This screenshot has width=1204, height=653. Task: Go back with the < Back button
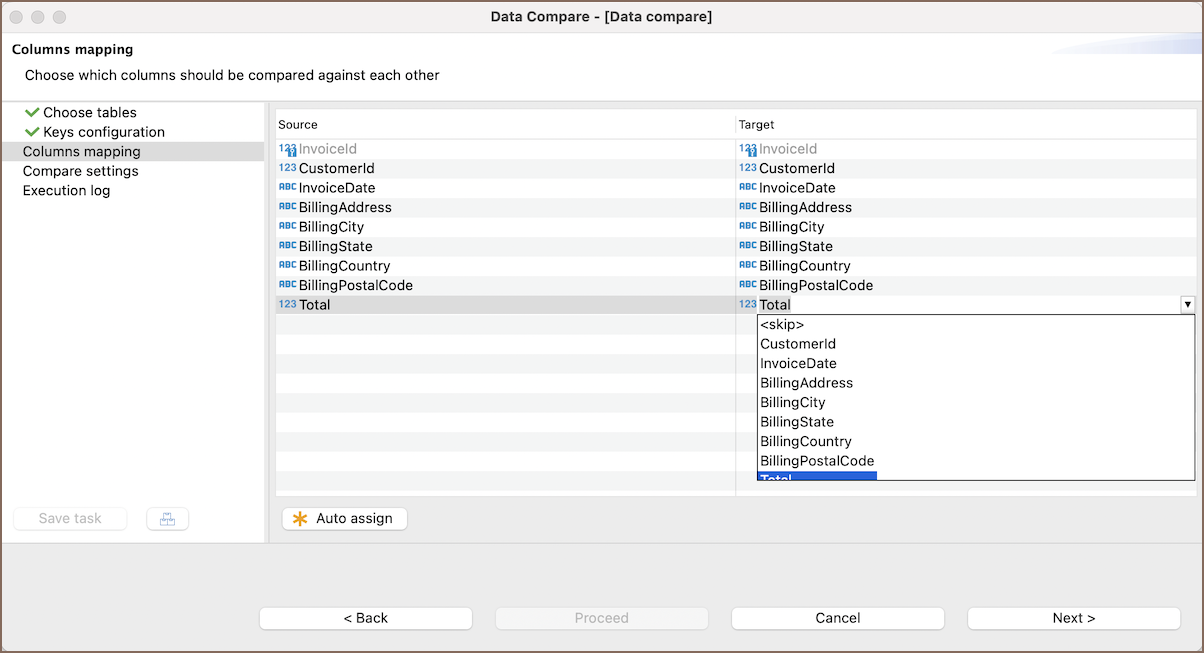pos(366,618)
